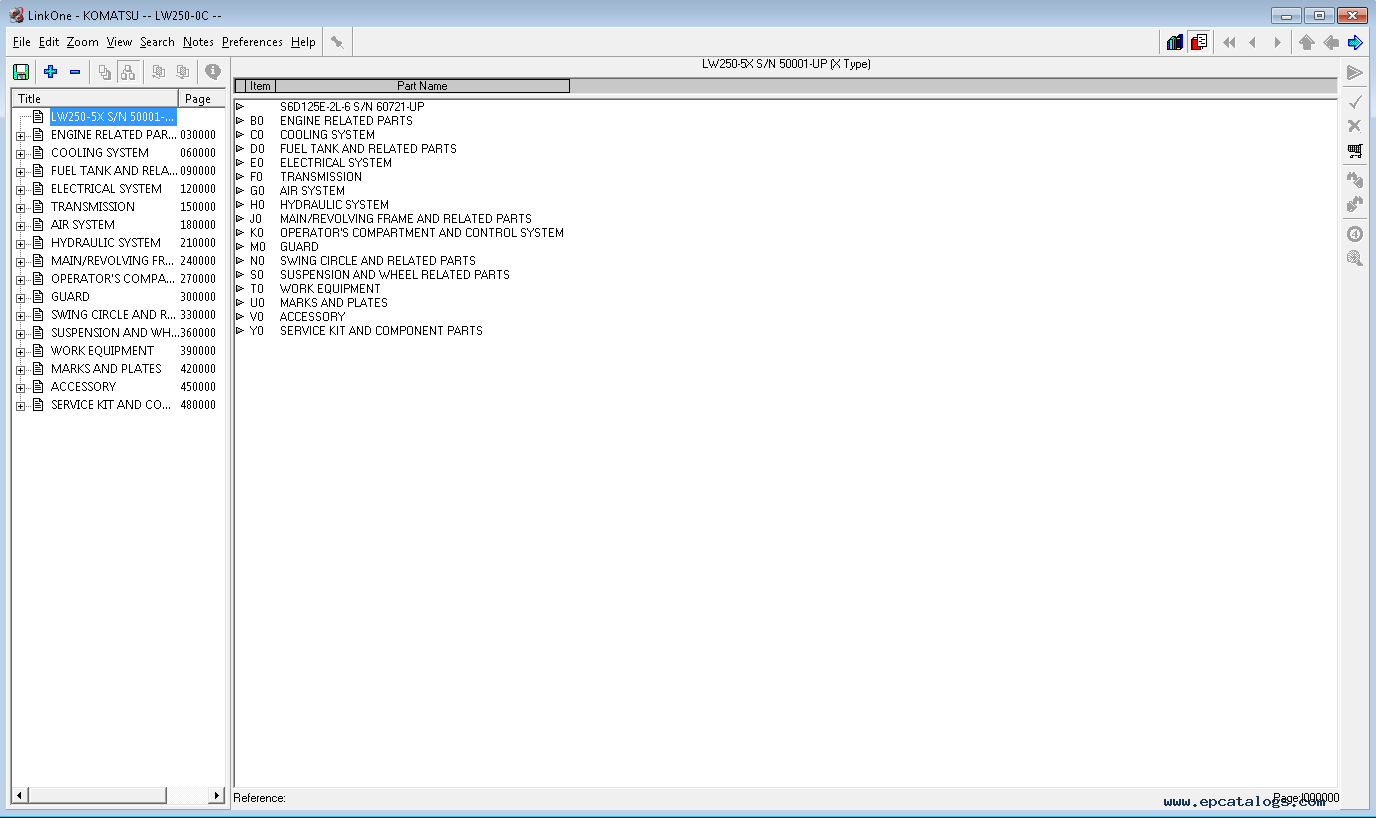Click the grey X icon in side toolbar
This screenshot has width=1376, height=818.
tap(1355, 126)
